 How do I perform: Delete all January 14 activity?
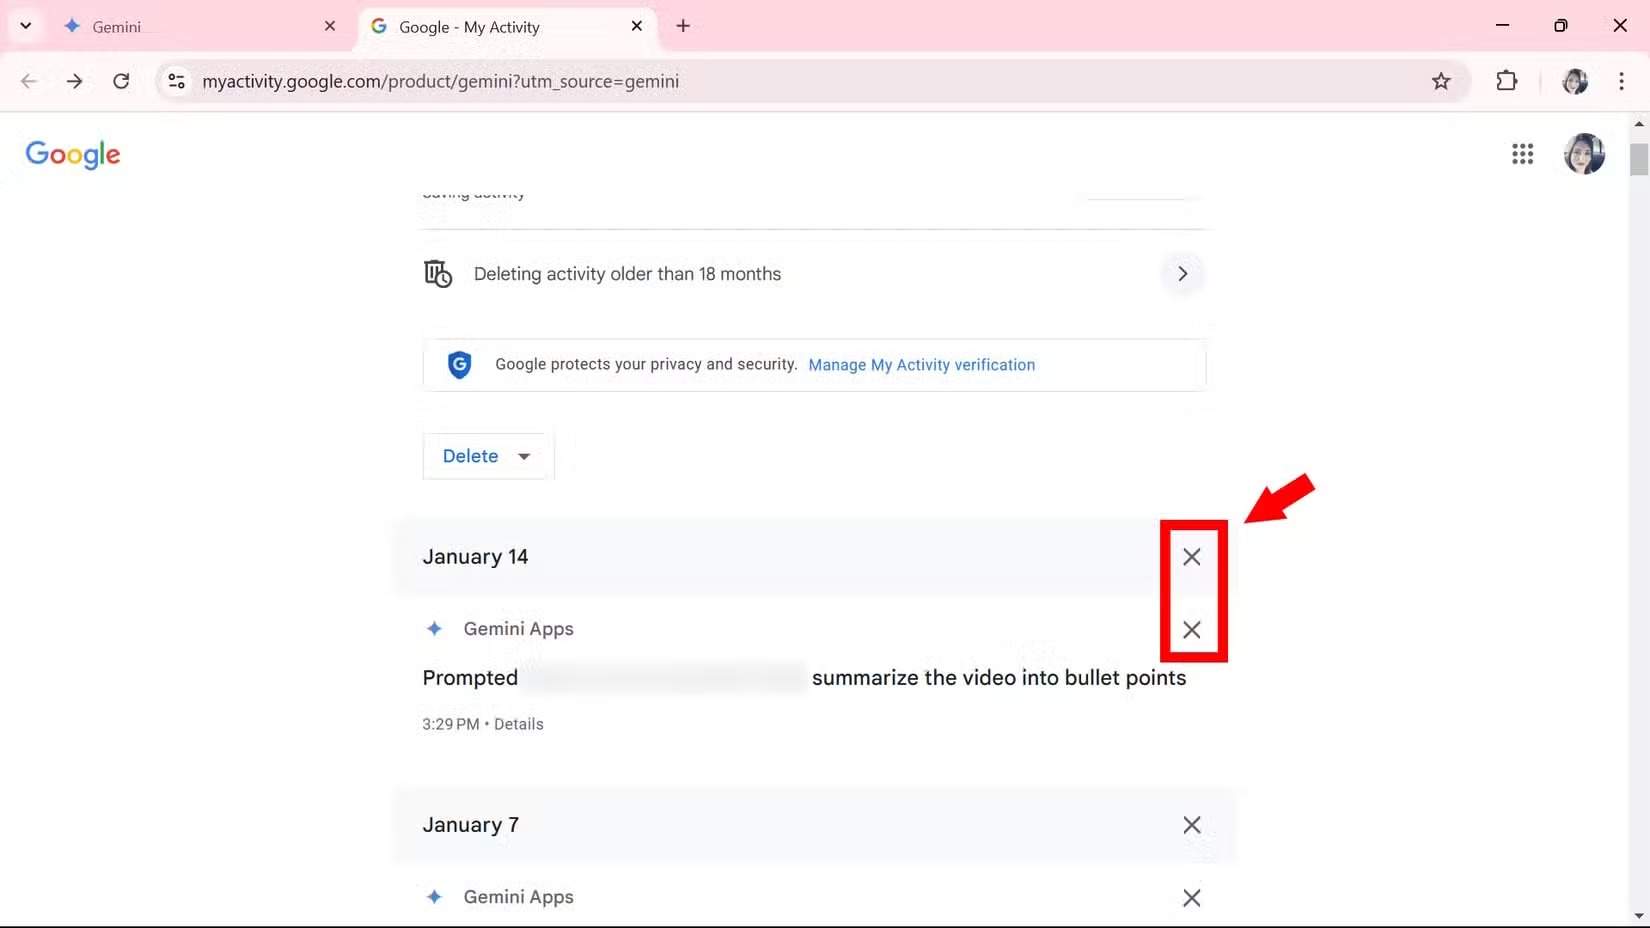[1191, 557]
